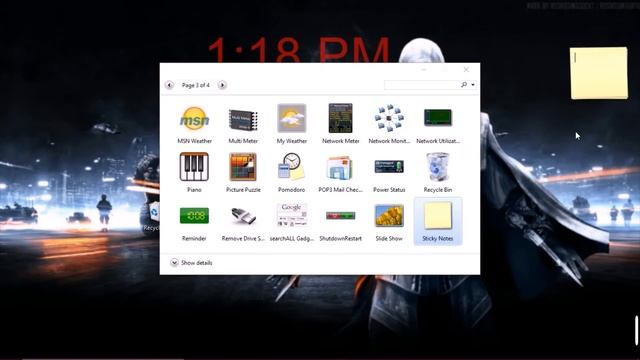Open the MSN Weather gadget icon
The width and height of the screenshot is (640, 360).
point(194,118)
